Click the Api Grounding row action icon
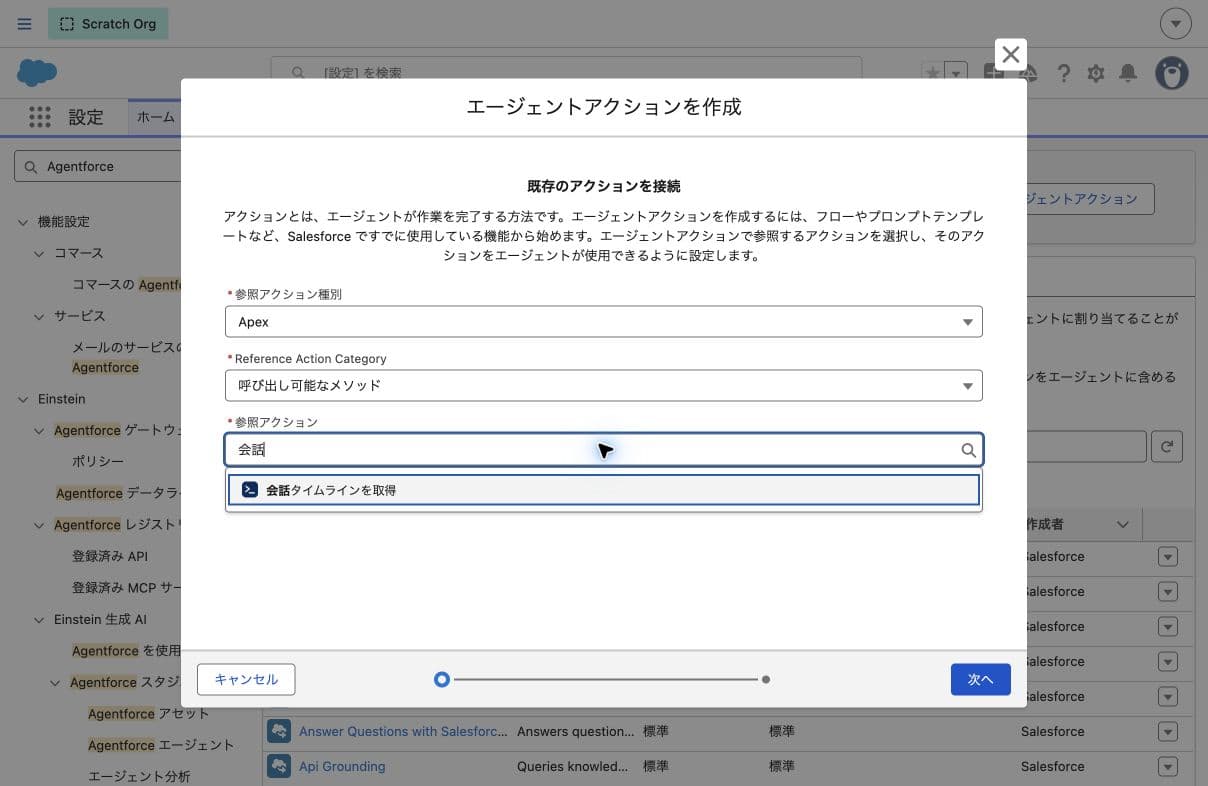 click(x=278, y=766)
